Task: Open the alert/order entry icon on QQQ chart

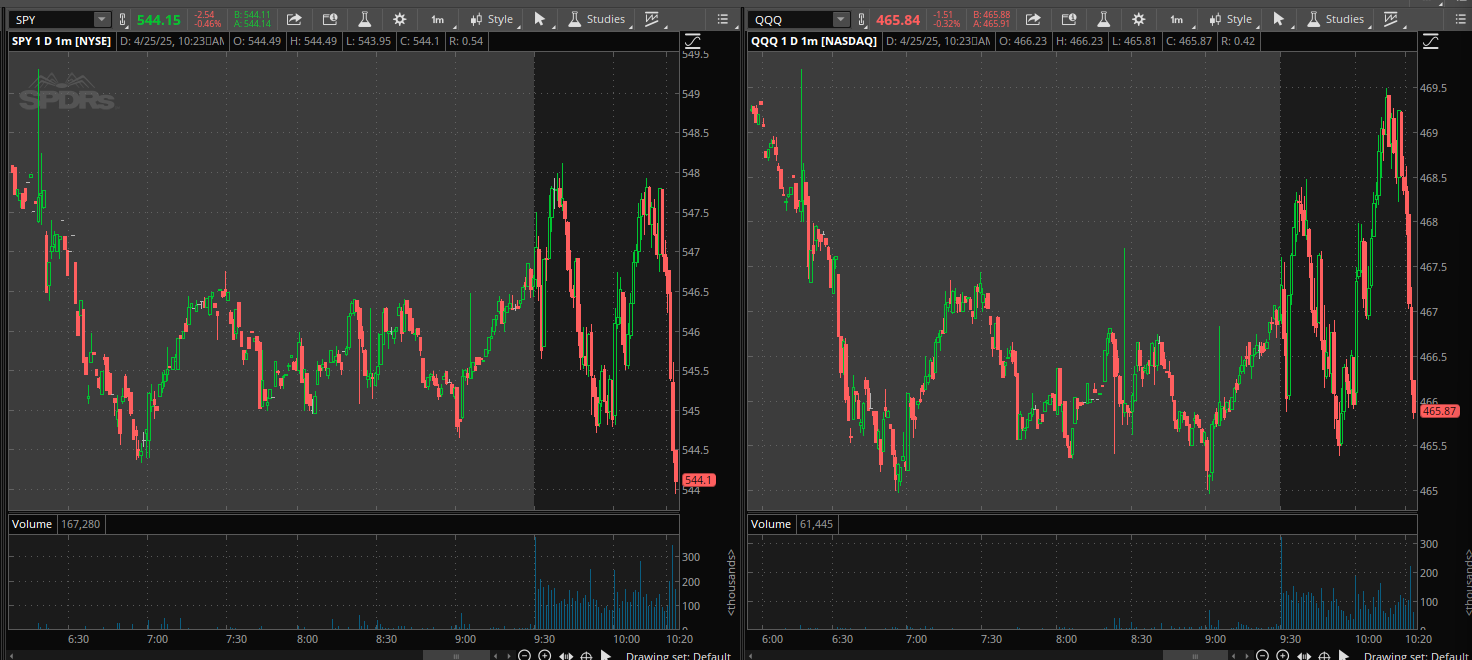Action: click(1069, 19)
